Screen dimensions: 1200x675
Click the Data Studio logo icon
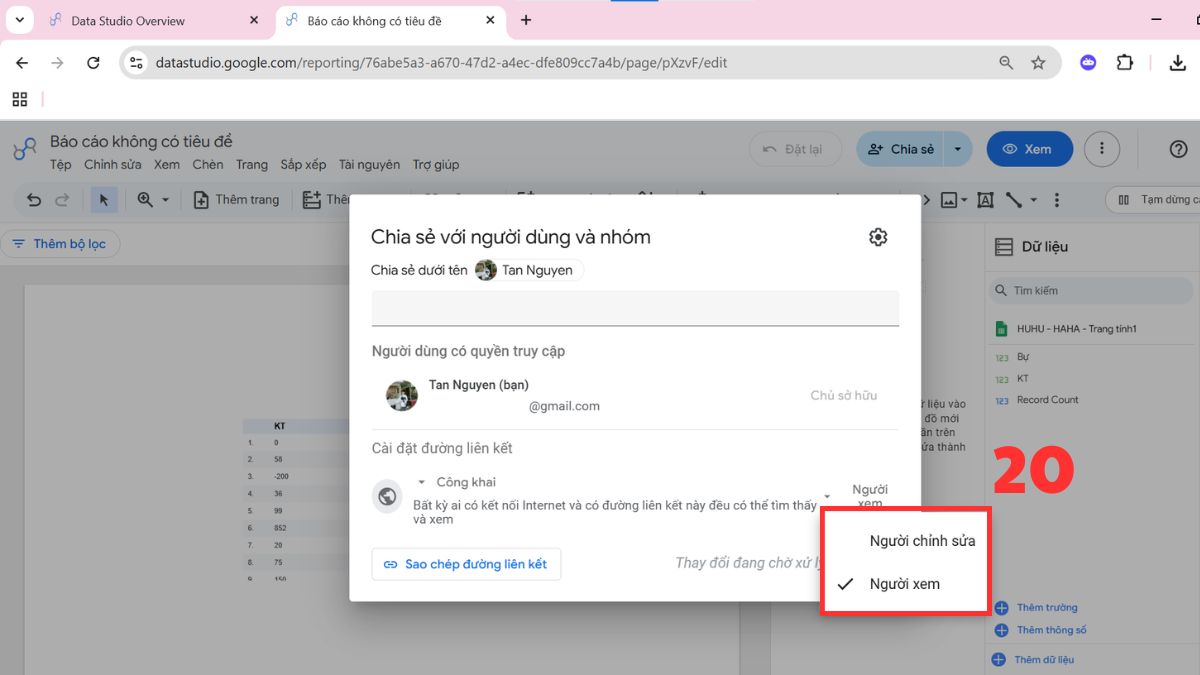[25, 150]
